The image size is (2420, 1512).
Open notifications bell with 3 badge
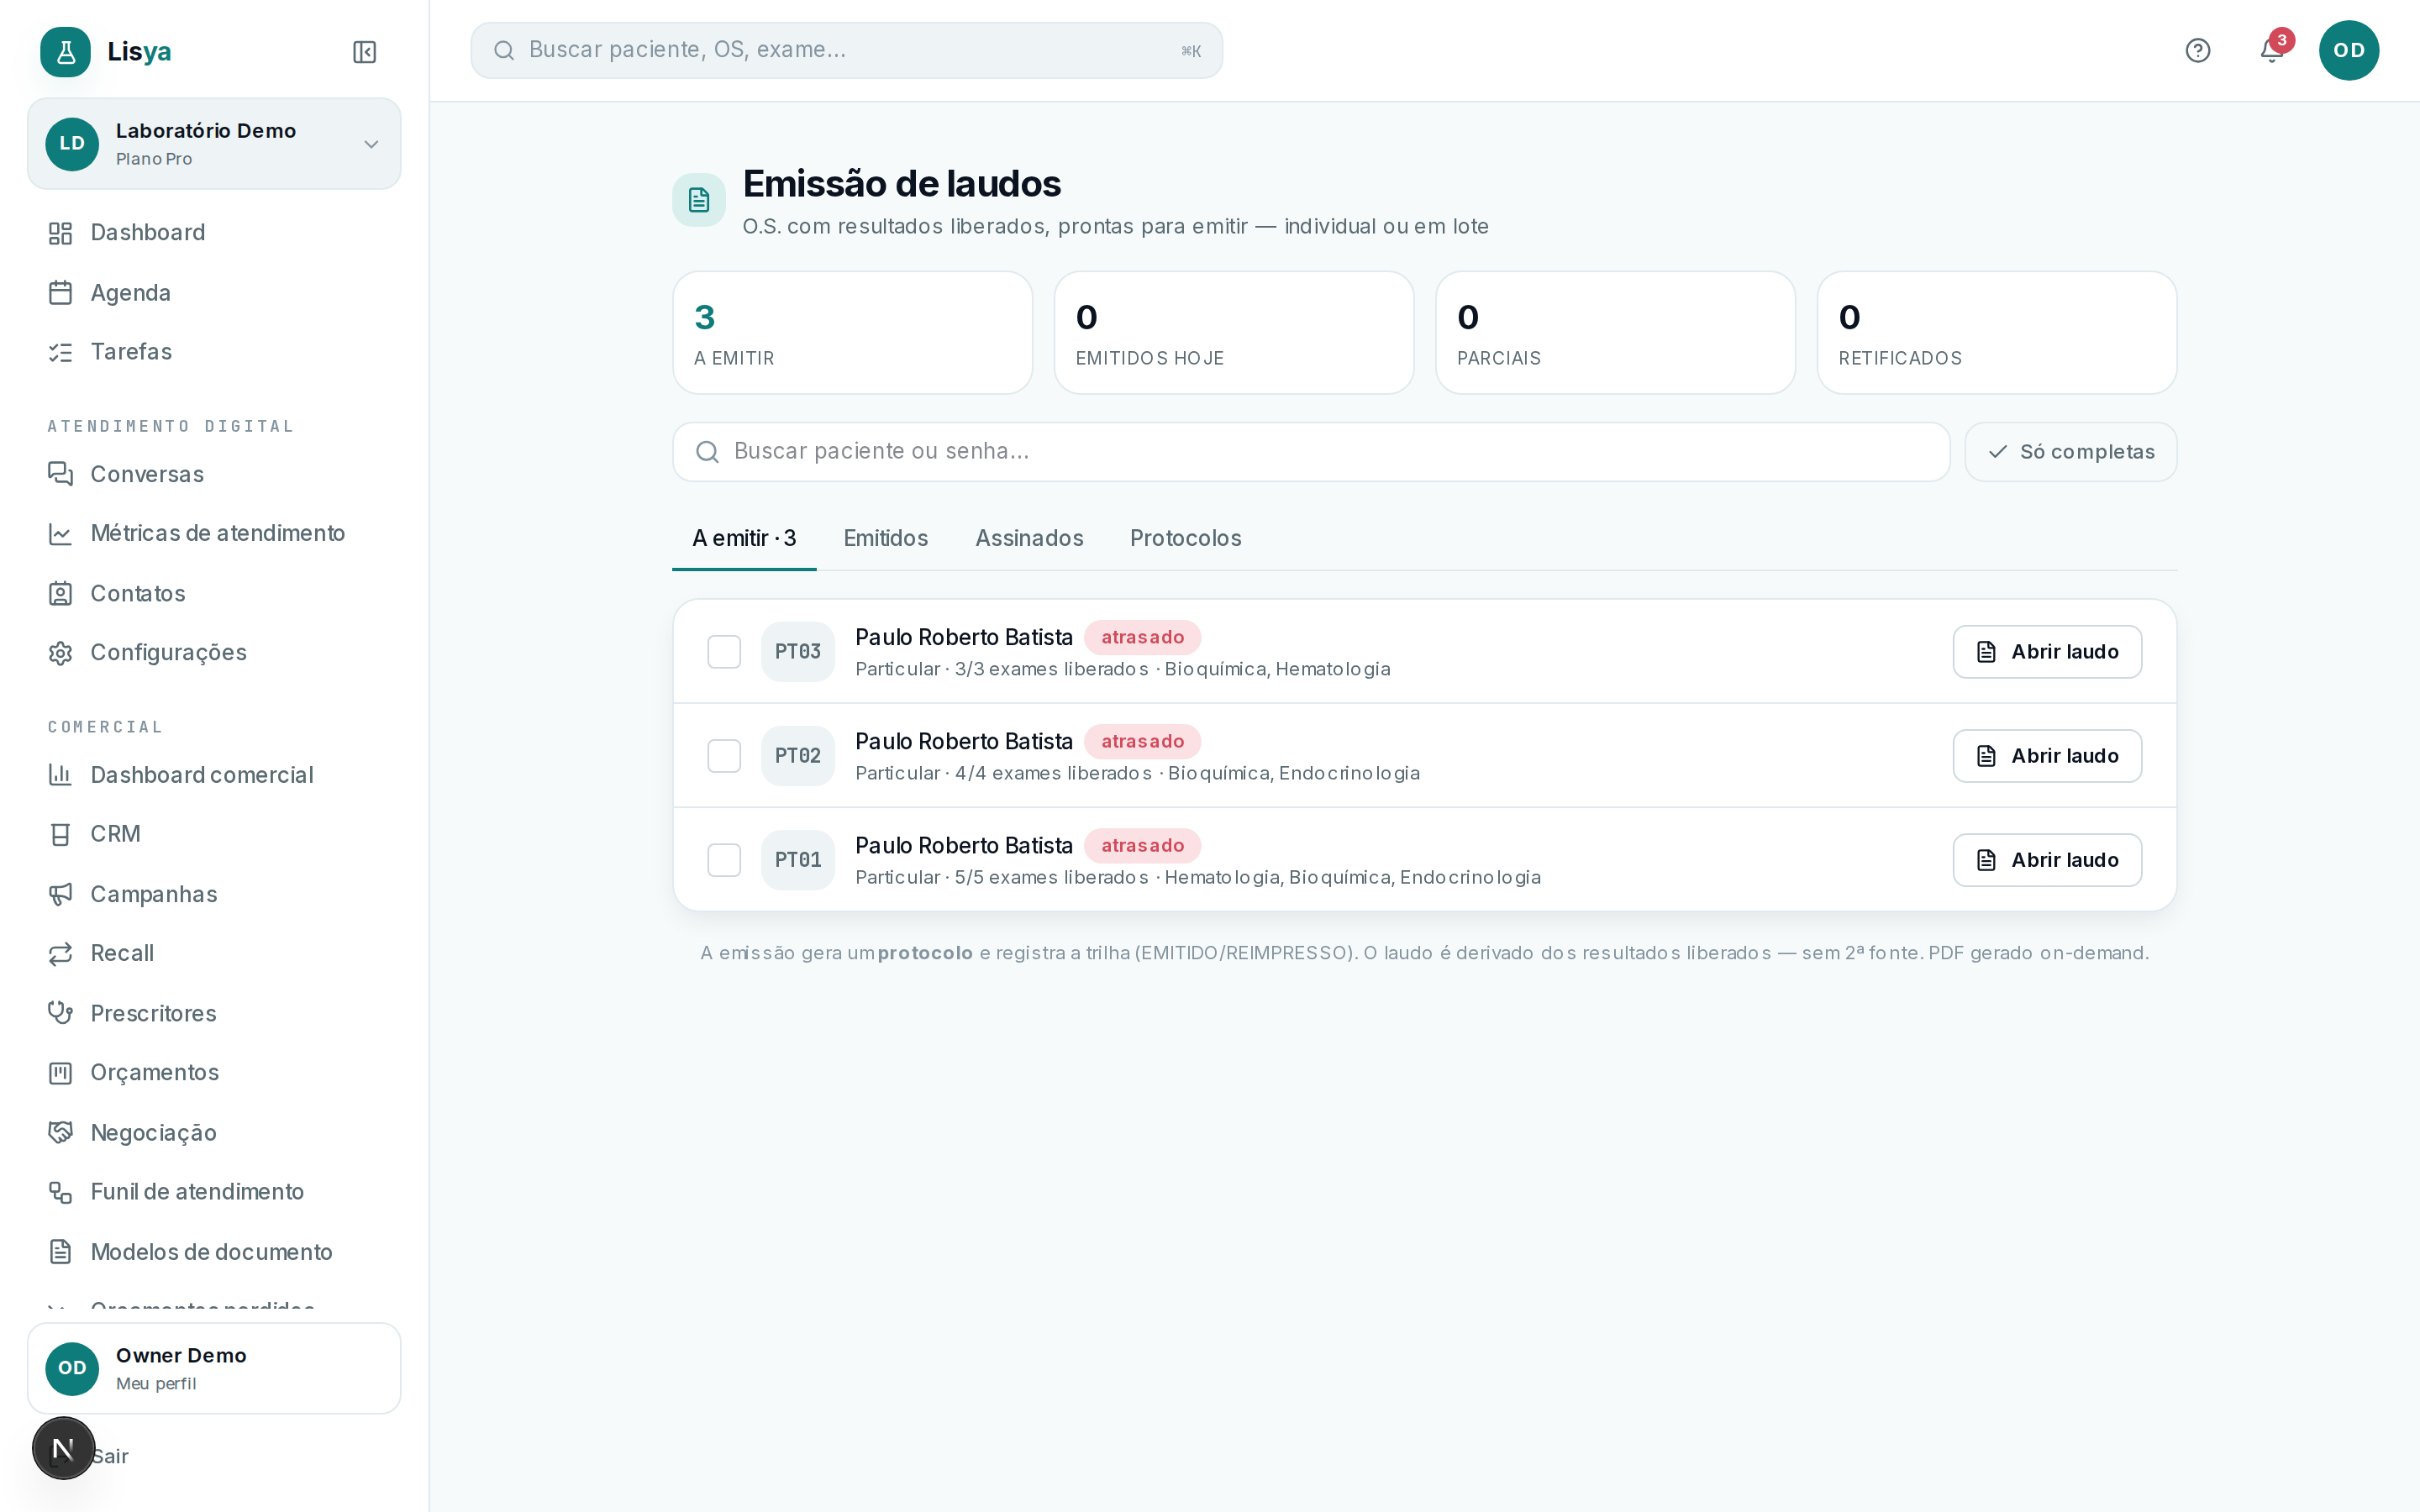pyautogui.click(x=2272, y=50)
